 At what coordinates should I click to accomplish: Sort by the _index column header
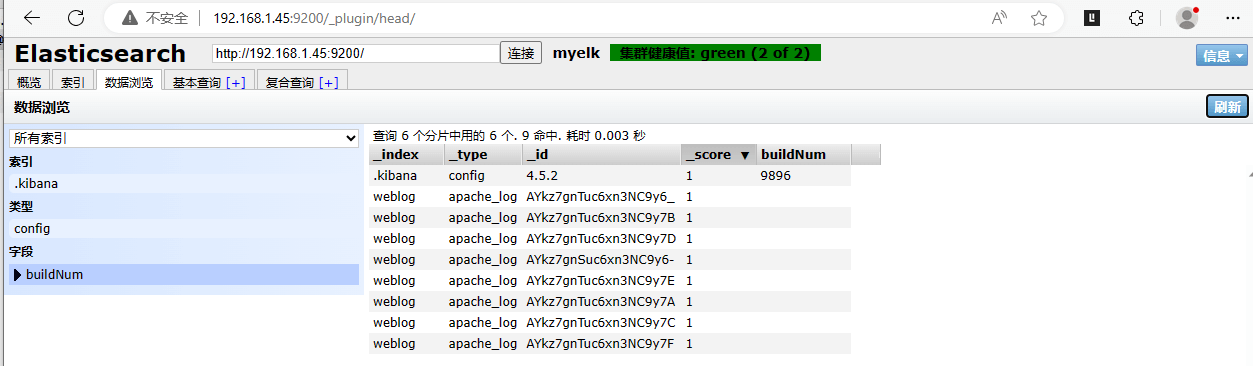[x=406, y=154]
